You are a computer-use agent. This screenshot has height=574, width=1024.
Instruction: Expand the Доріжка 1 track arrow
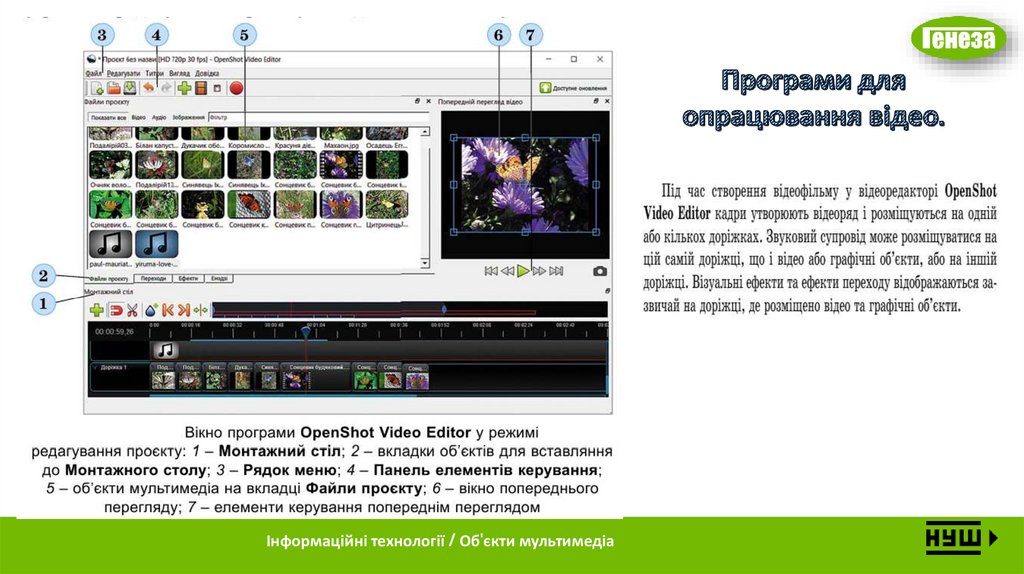[95, 368]
